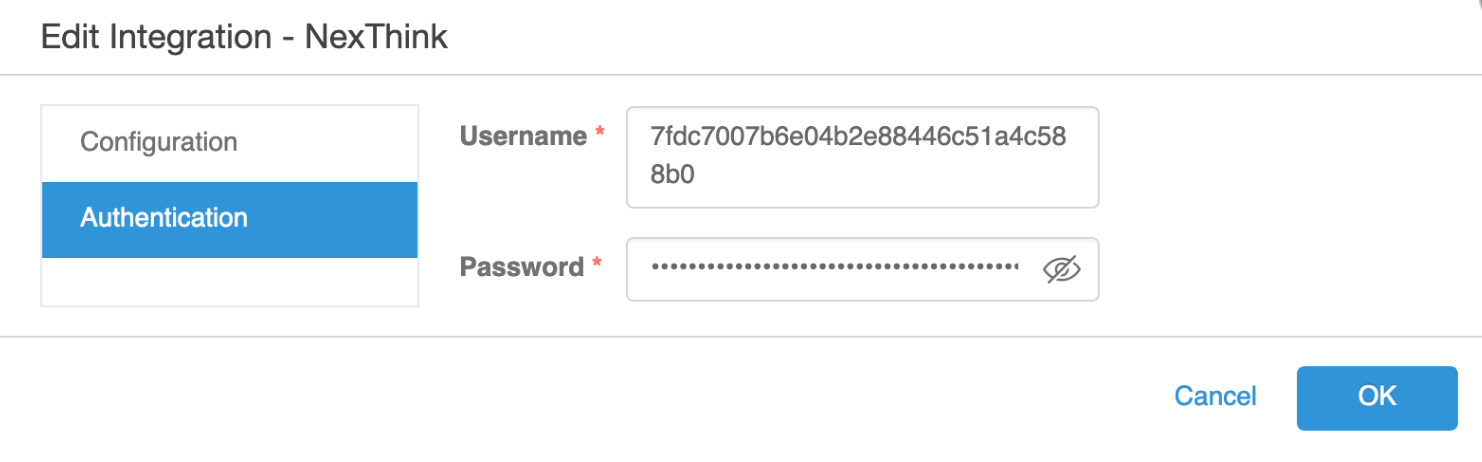
Task: Open the Configuration tab
Action: click(159, 142)
